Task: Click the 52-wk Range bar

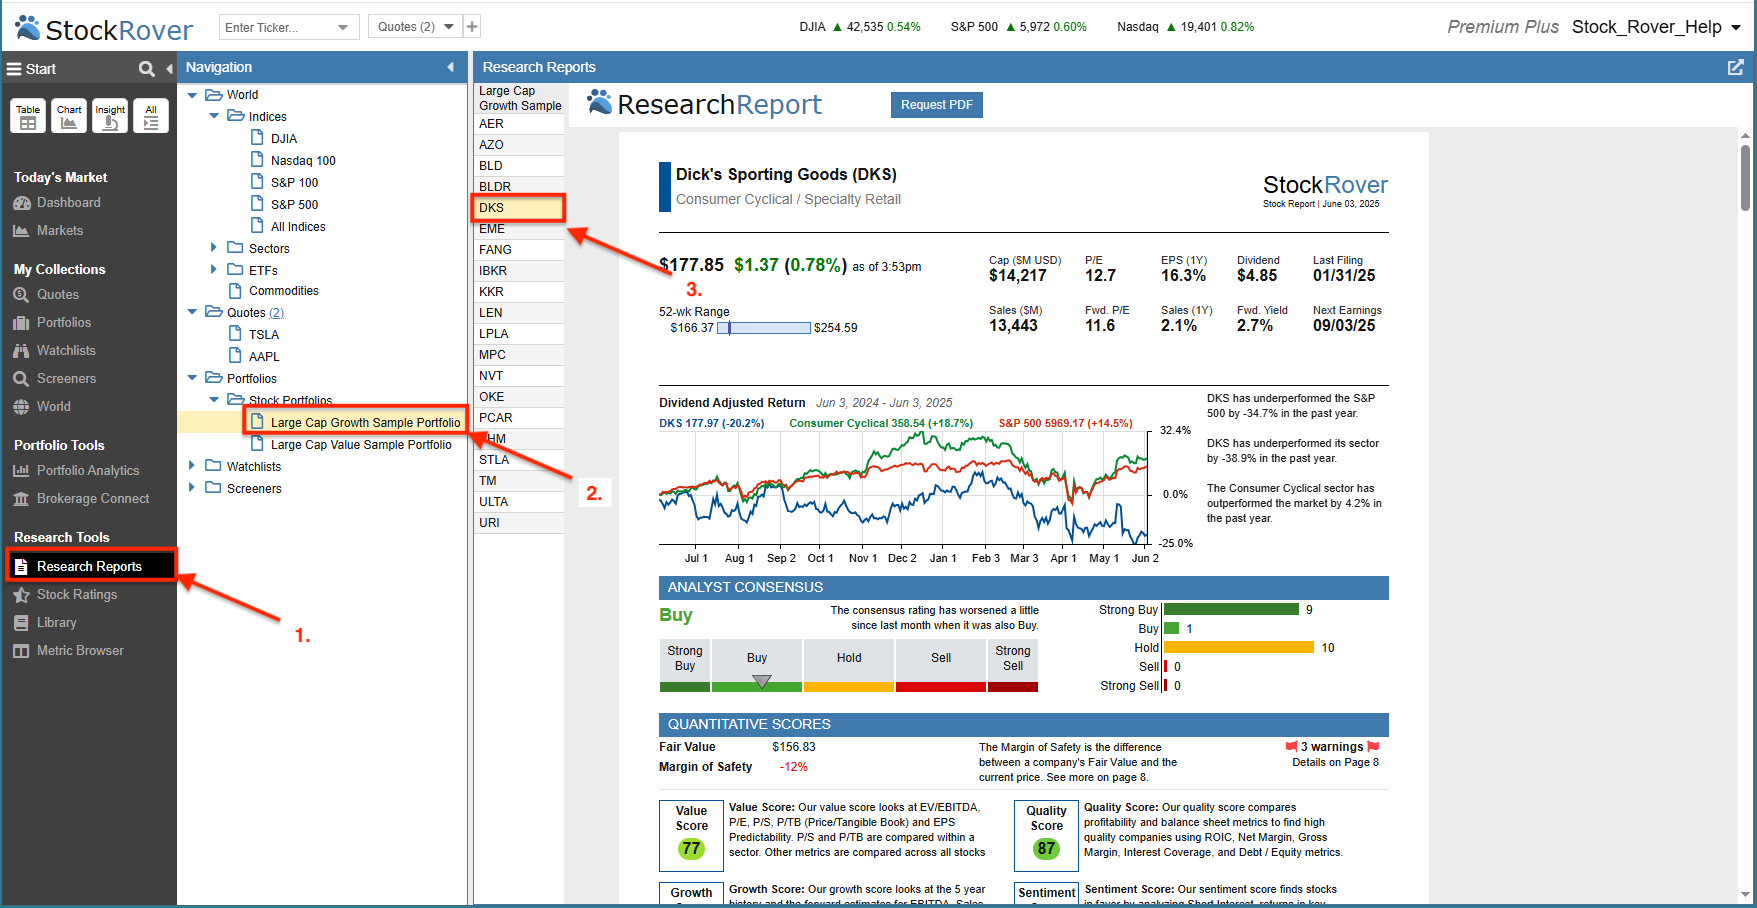Action: click(x=765, y=328)
